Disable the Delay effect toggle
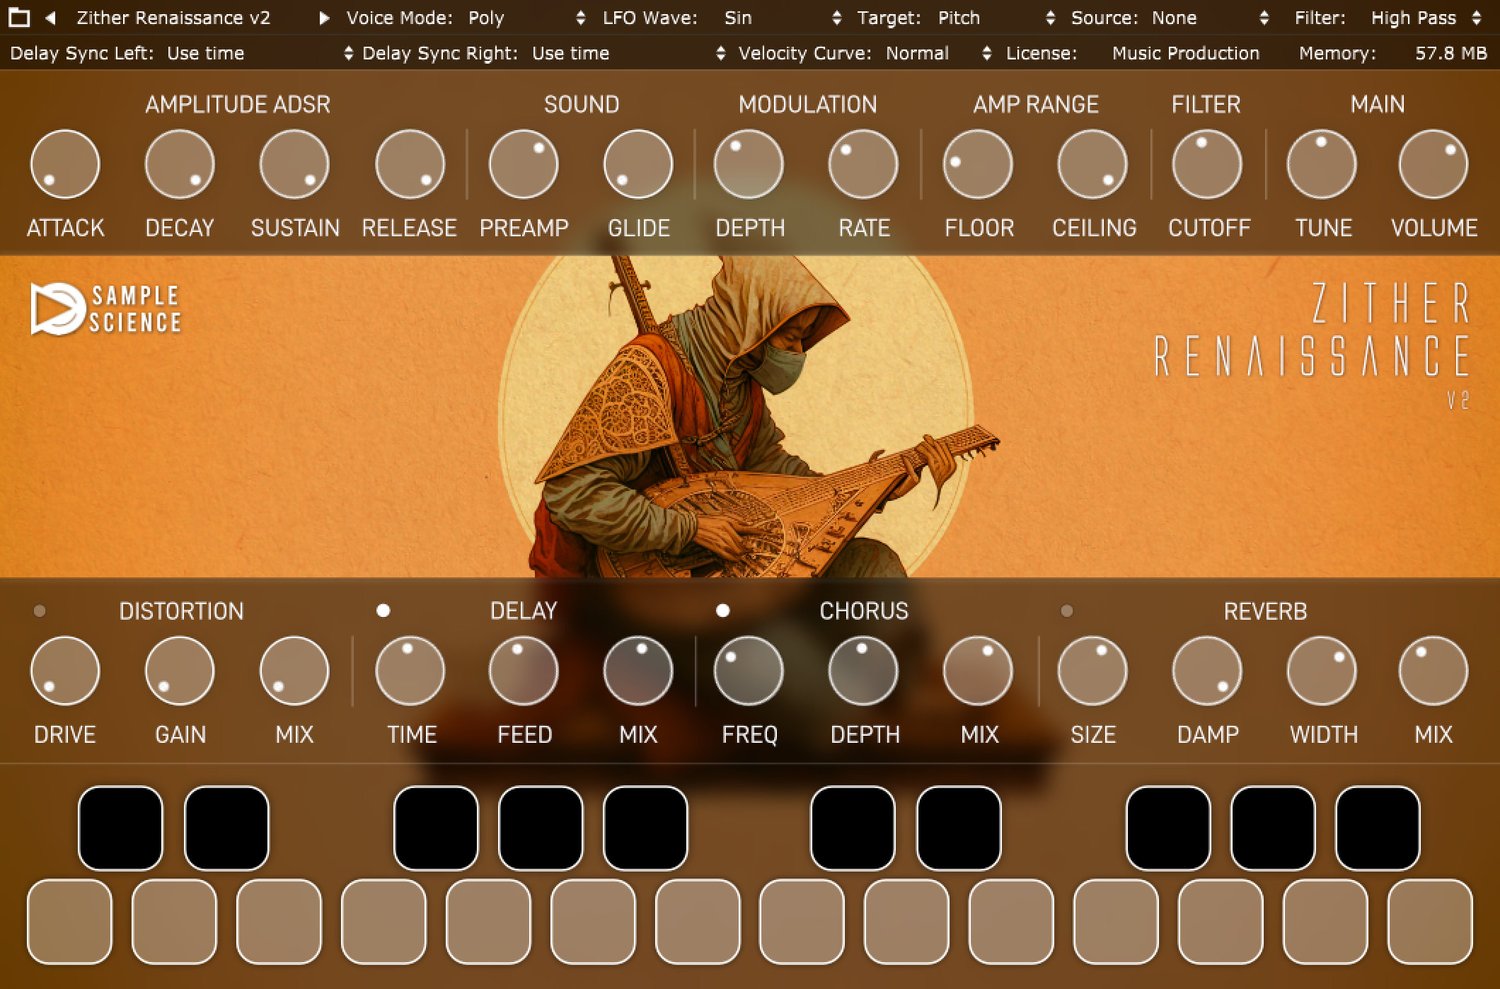The width and height of the screenshot is (1500, 989). (x=383, y=611)
